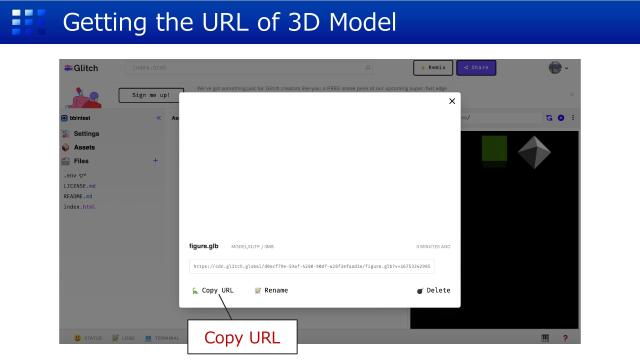Screen dimensions: 640x360
Task: Delete the figure.glb asset
Action: pos(433,291)
